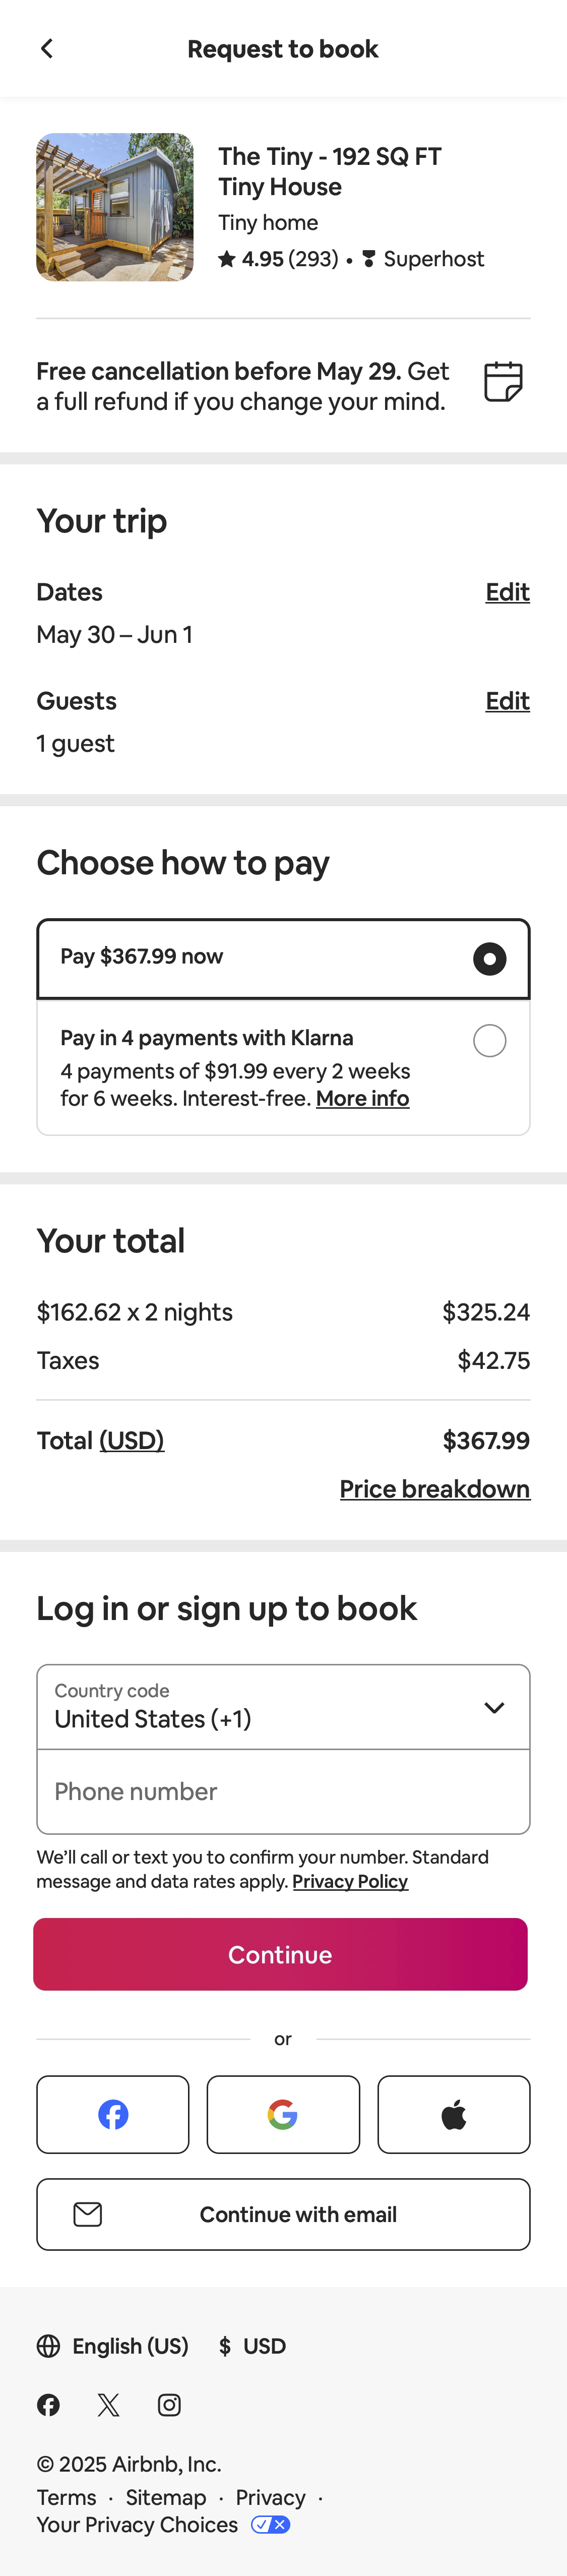Image resolution: width=567 pixels, height=2576 pixels.
Task: Edit the guest count
Action: click(x=507, y=701)
